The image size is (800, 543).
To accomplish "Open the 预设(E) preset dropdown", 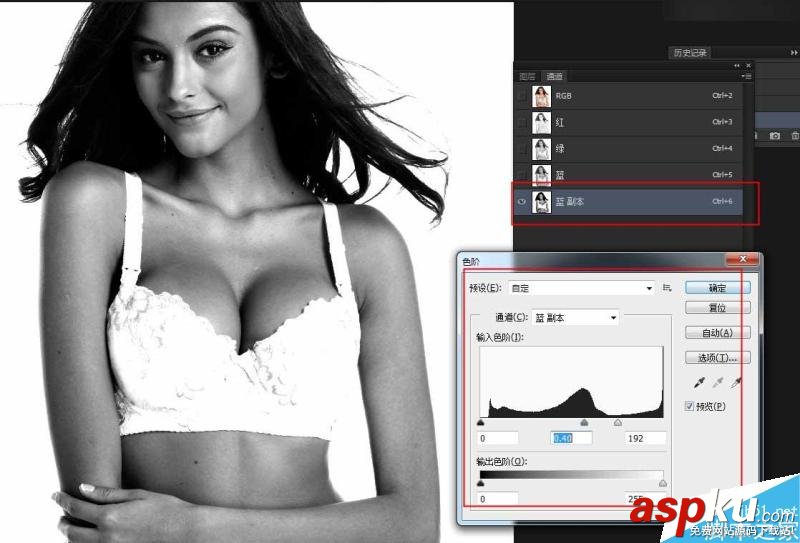I will click(582, 288).
